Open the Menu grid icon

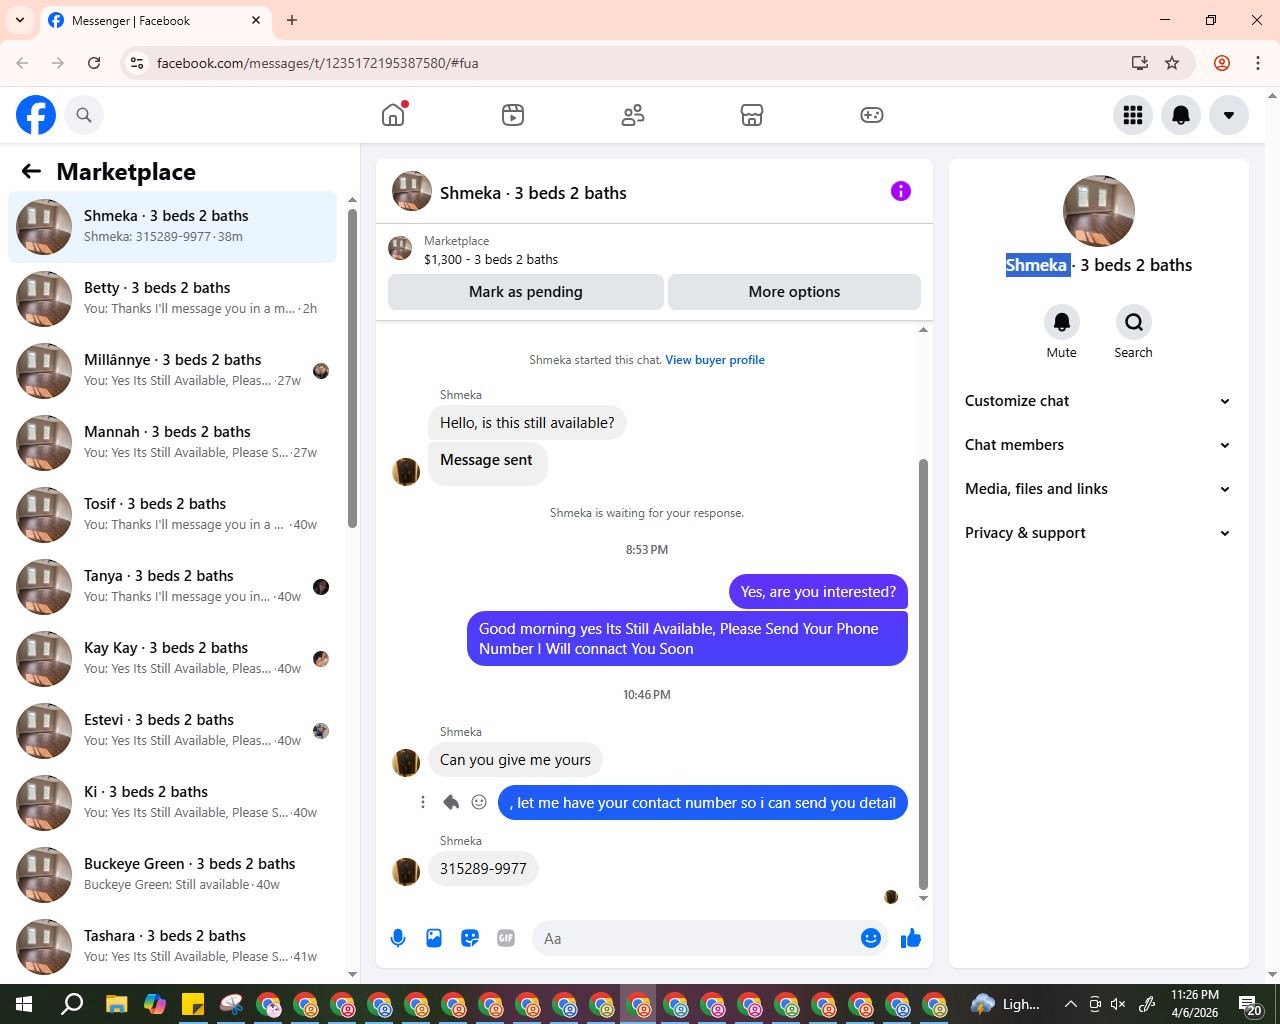coord(1133,115)
